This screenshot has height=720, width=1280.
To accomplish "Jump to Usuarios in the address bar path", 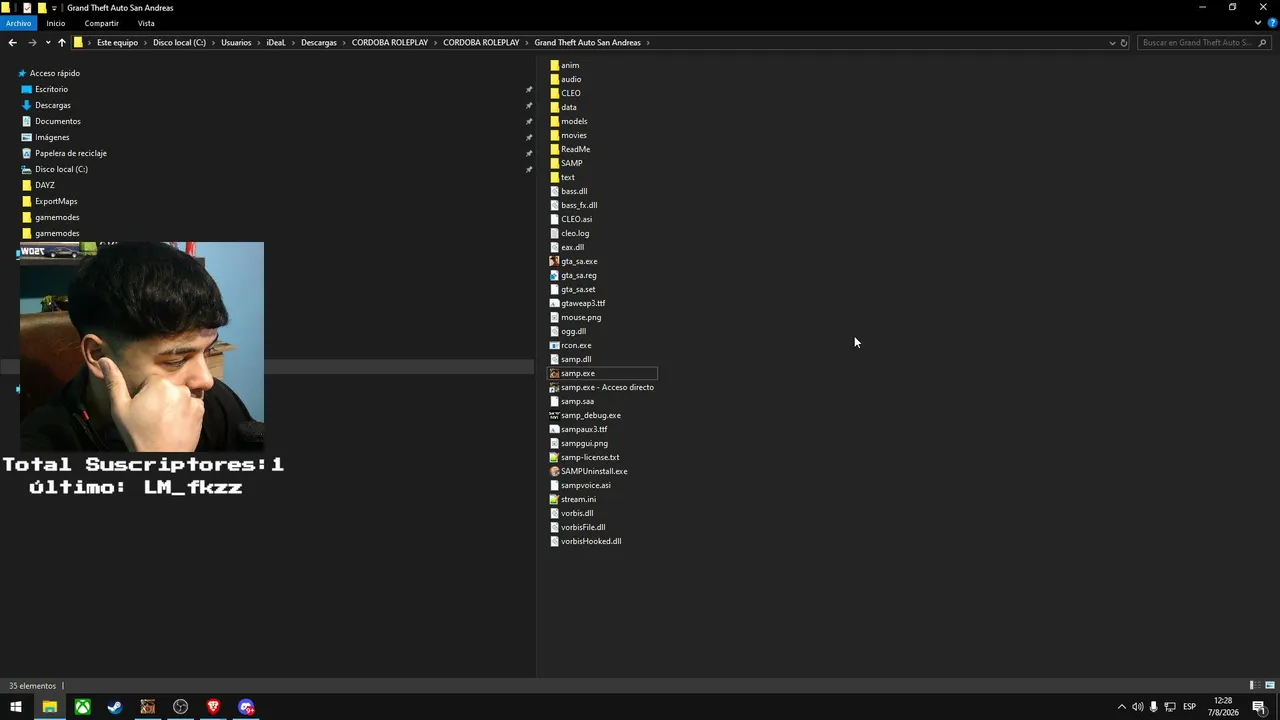I will [236, 43].
